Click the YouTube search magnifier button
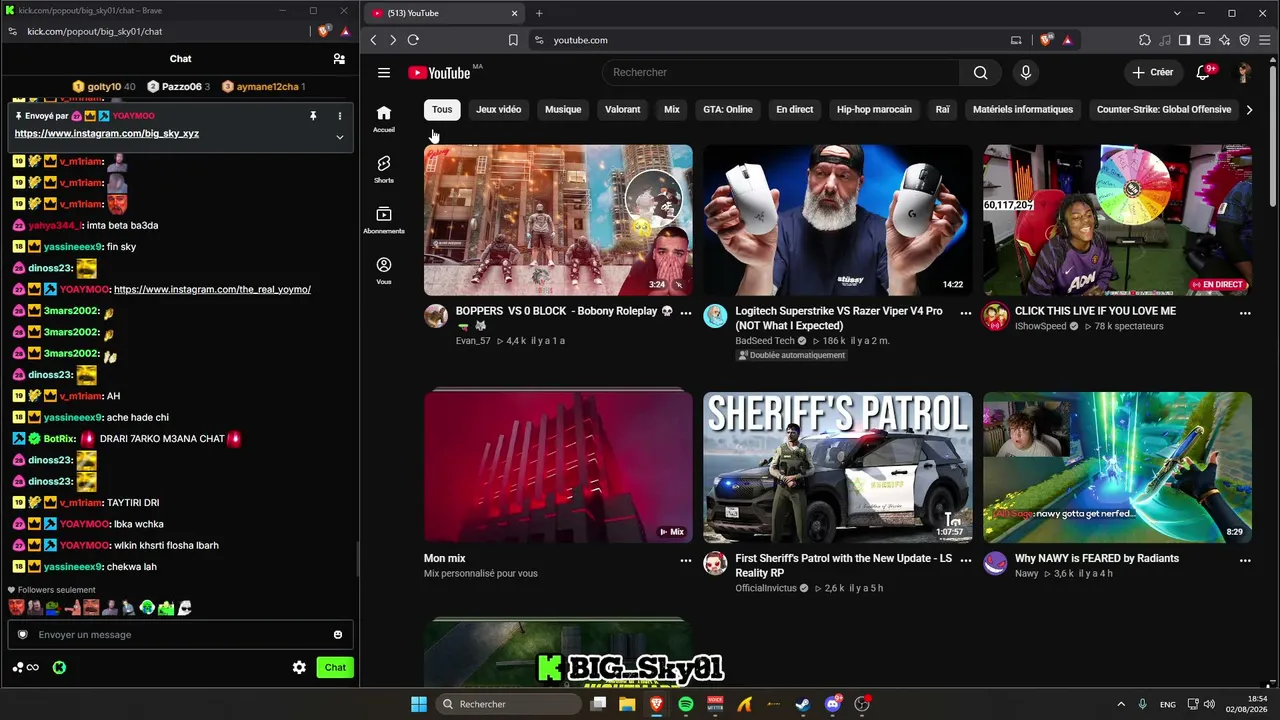The image size is (1280, 720). [980, 72]
